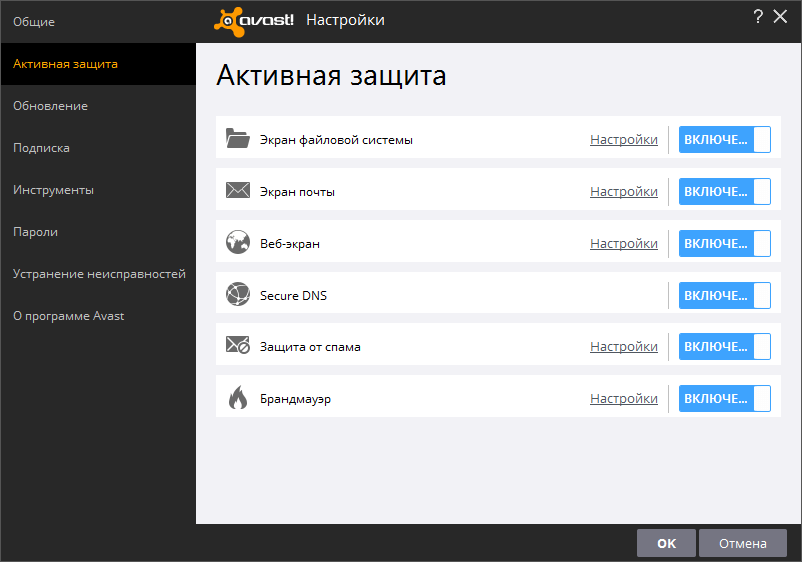Click the Экран файловой системы label
This screenshot has width=802, height=562.
point(336,140)
